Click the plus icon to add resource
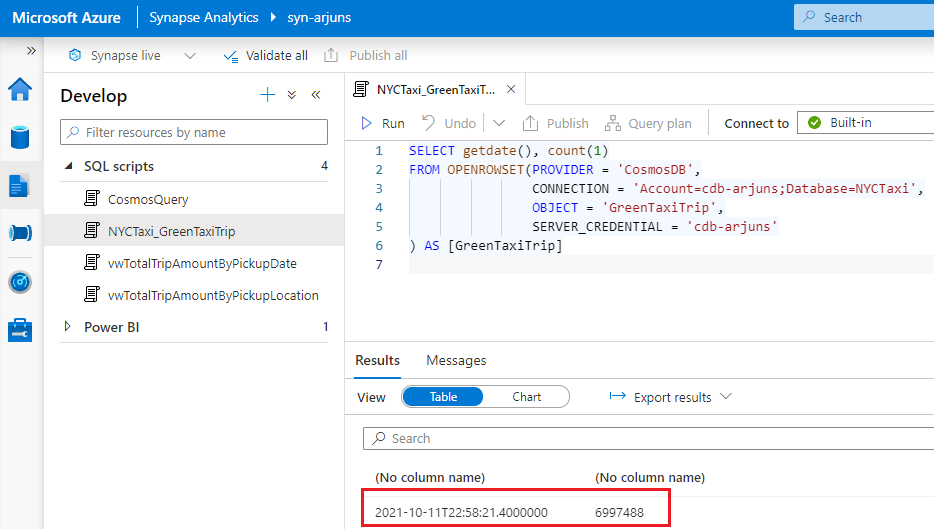Image resolution: width=934 pixels, height=529 pixels. coord(267,95)
